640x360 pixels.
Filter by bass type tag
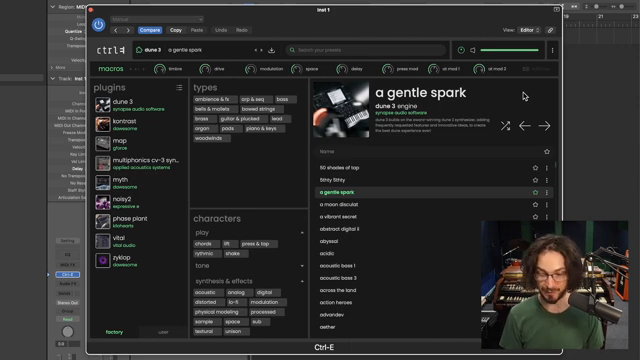coord(285,99)
